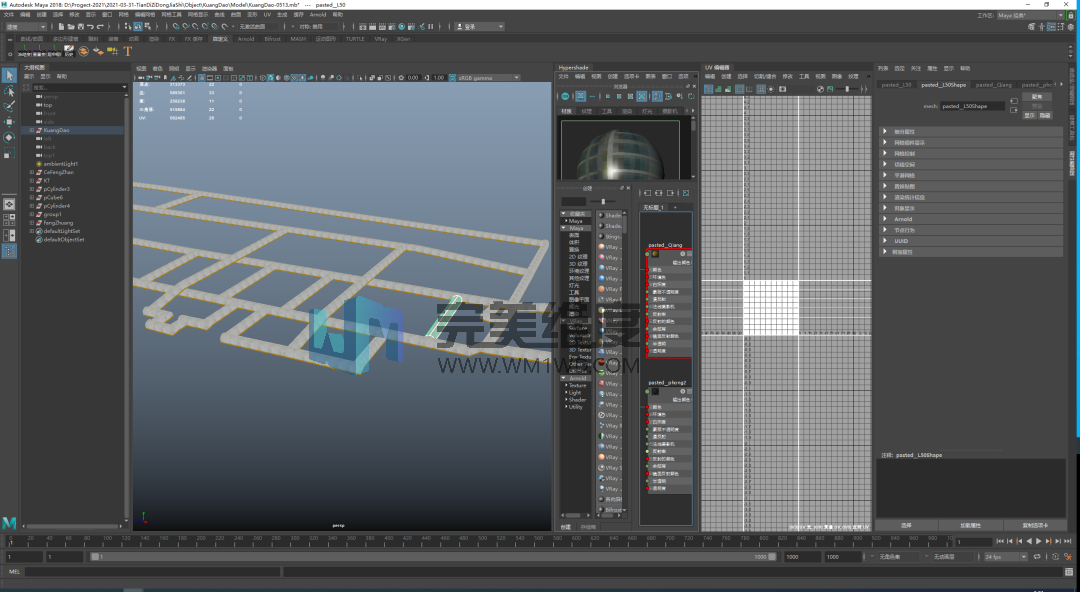
Task: Click the Save Scene icon
Action: click(81, 27)
